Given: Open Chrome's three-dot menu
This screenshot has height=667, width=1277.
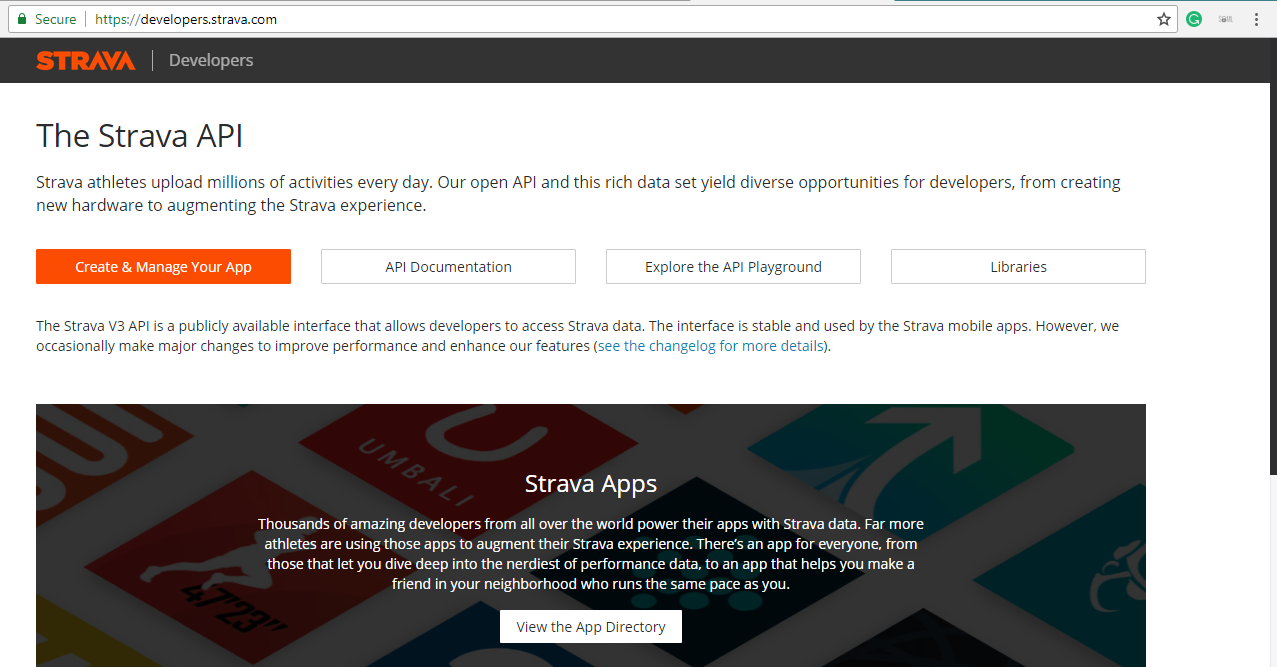Looking at the screenshot, I should 1256,19.
